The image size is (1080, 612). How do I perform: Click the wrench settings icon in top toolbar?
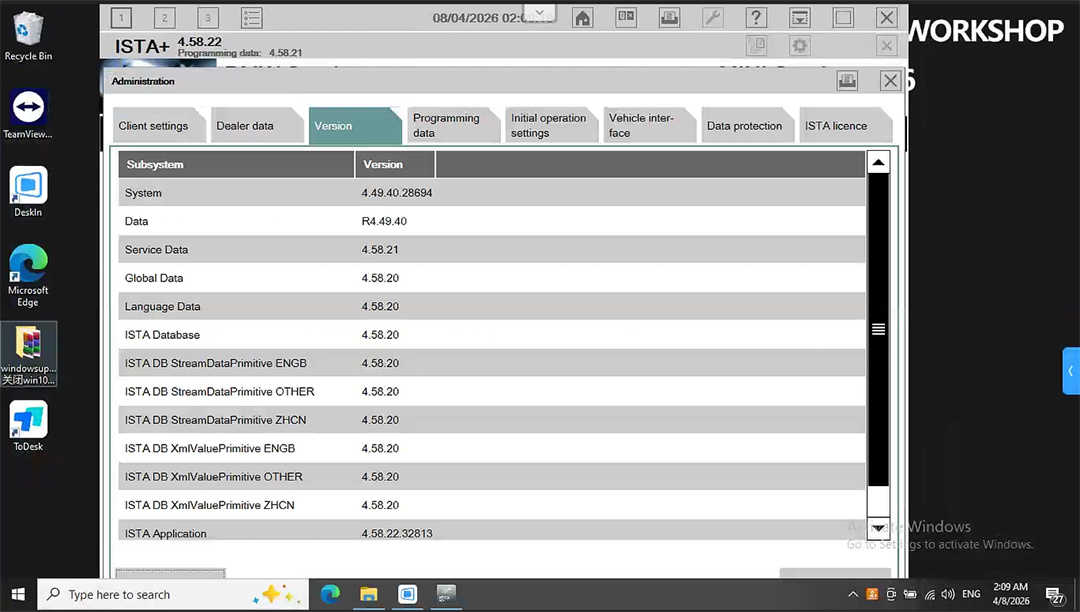tap(712, 18)
